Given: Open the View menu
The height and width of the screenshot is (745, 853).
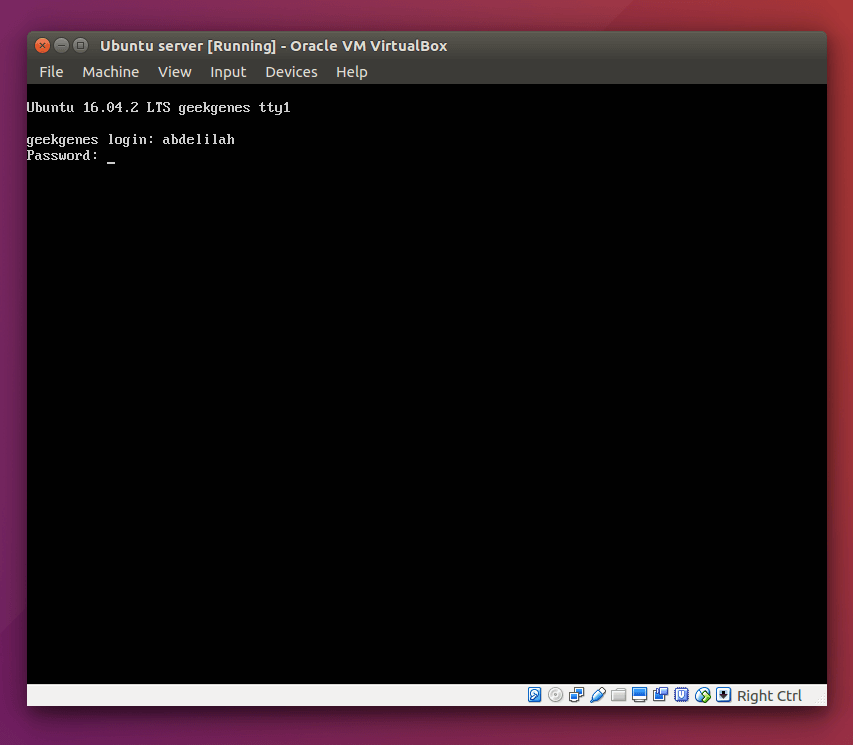Looking at the screenshot, I should [x=175, y=72].
